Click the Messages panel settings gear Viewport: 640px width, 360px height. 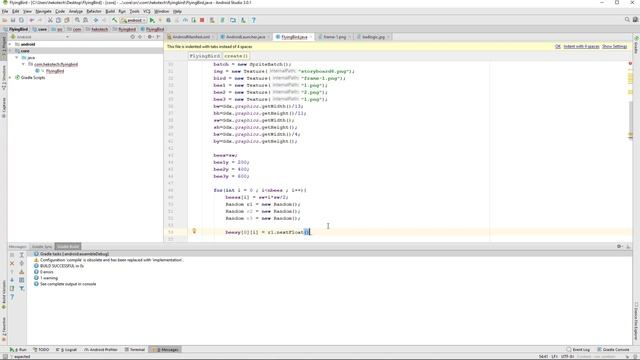pyautogui.click(x=619, y=246)
